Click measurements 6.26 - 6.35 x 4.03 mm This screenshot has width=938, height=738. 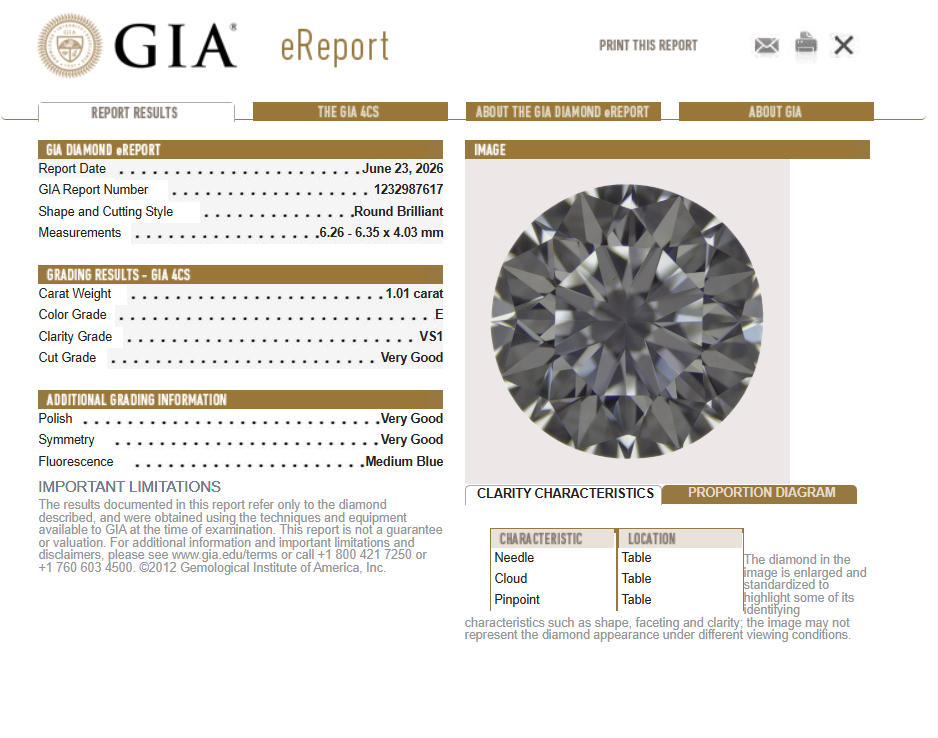381,233
